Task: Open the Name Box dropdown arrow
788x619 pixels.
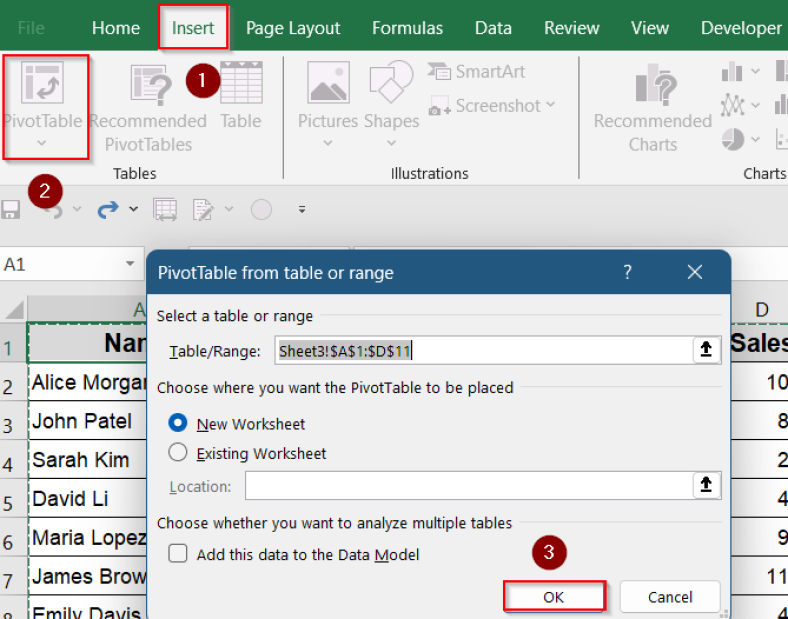Action: [130, 265]
